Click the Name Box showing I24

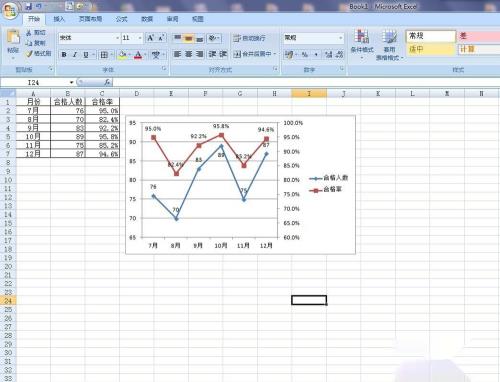tap(38, 82)
